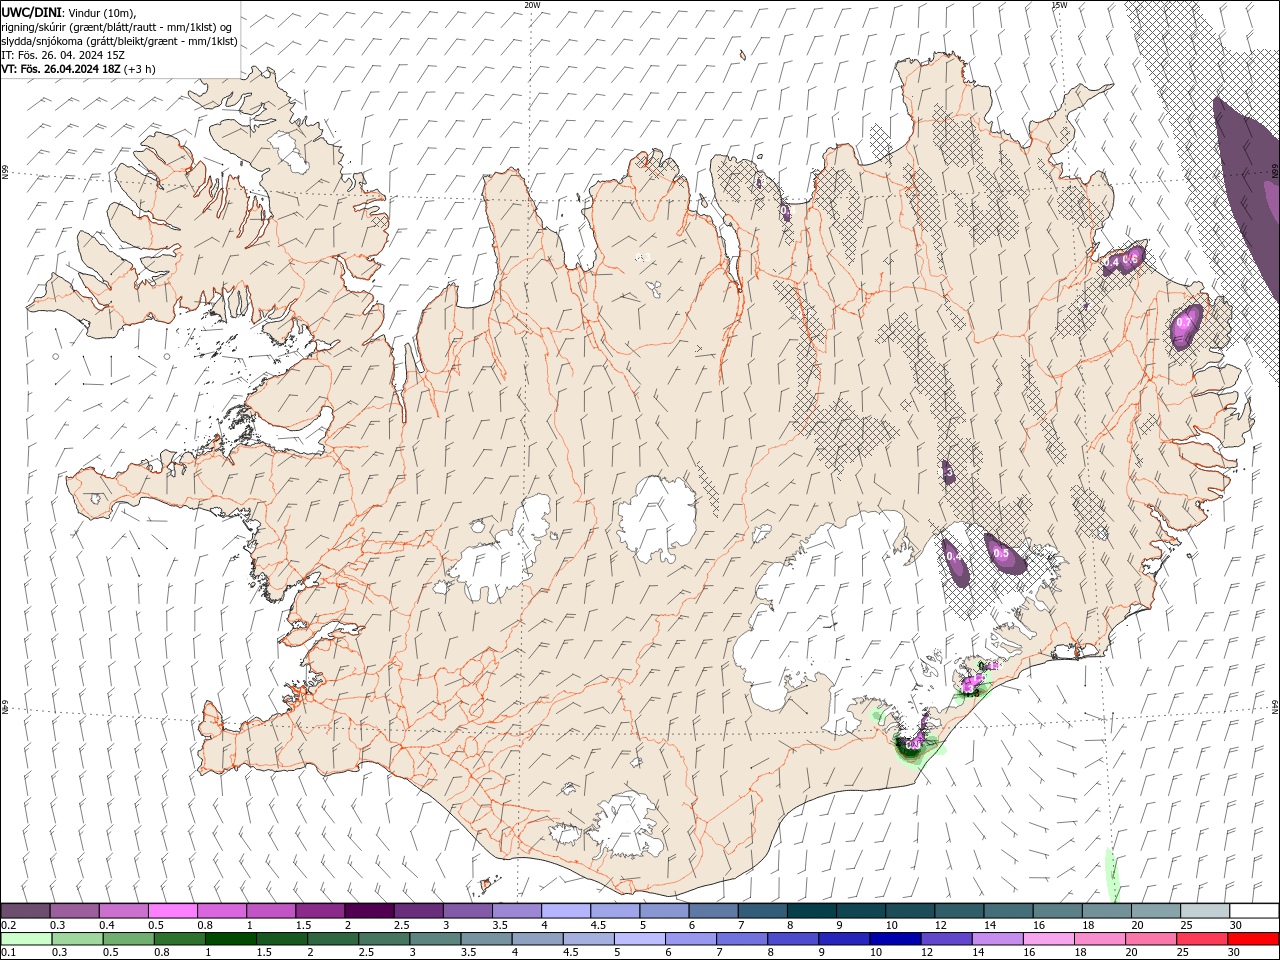Pick upper legend's dark mauve 0.2 swatch

25,911
